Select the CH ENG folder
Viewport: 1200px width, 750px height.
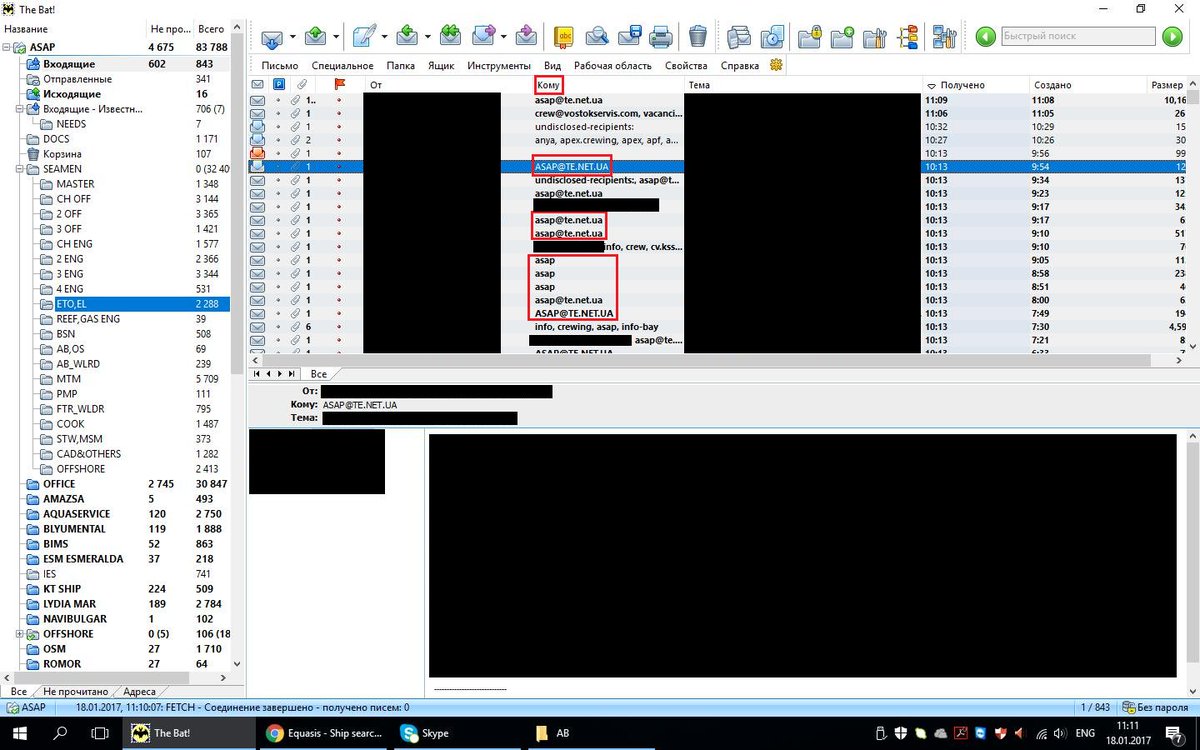75,244
